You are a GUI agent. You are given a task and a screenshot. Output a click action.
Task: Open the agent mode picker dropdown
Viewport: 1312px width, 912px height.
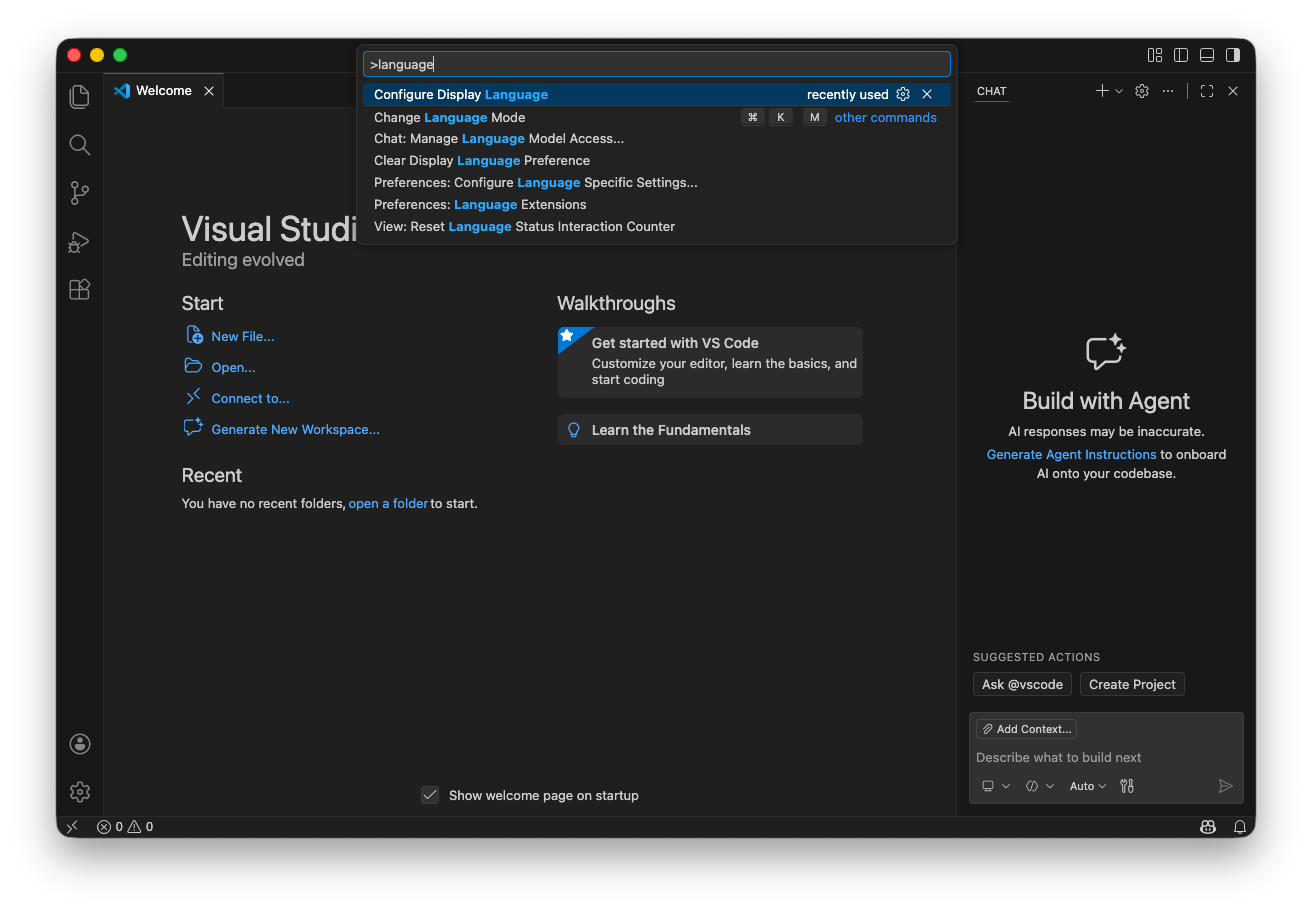click(1040, 787)
